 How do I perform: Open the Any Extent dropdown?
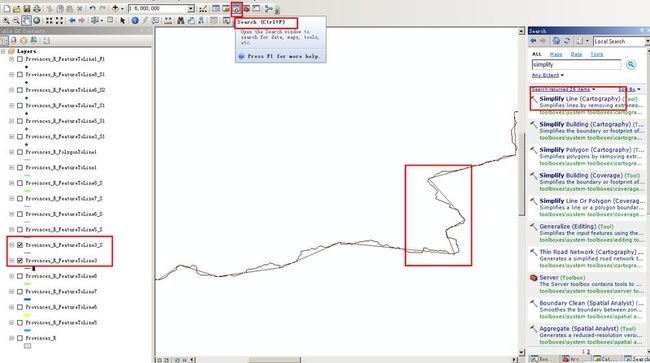tap(548, 75)
